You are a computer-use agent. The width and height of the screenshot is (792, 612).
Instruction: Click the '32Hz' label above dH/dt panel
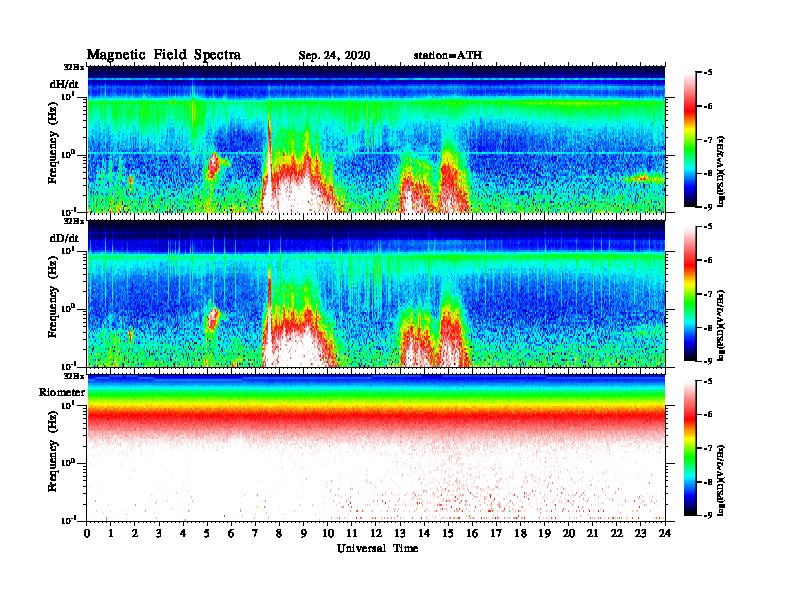point(73,67)
